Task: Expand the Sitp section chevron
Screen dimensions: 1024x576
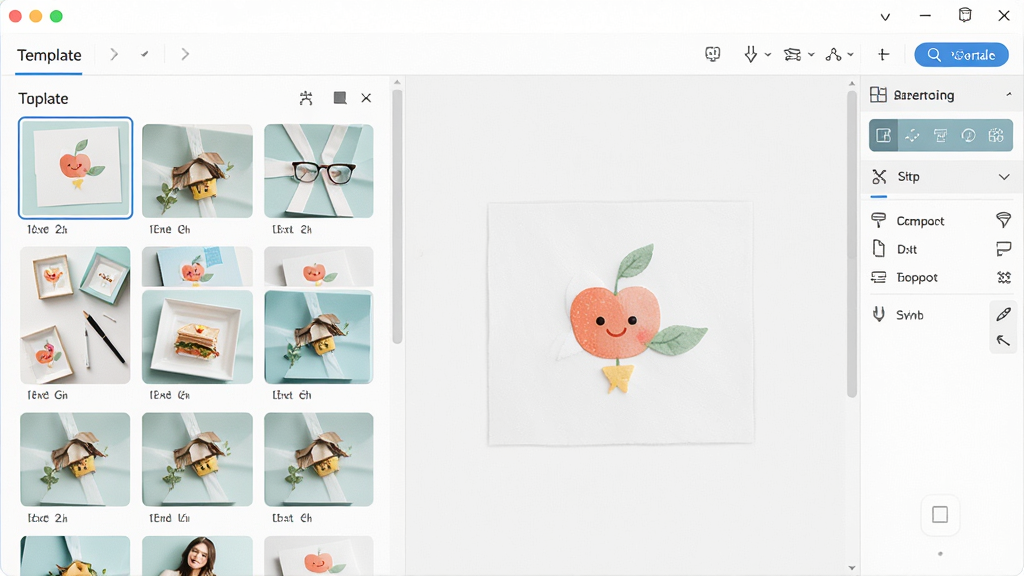Action: pos(1004,177)
